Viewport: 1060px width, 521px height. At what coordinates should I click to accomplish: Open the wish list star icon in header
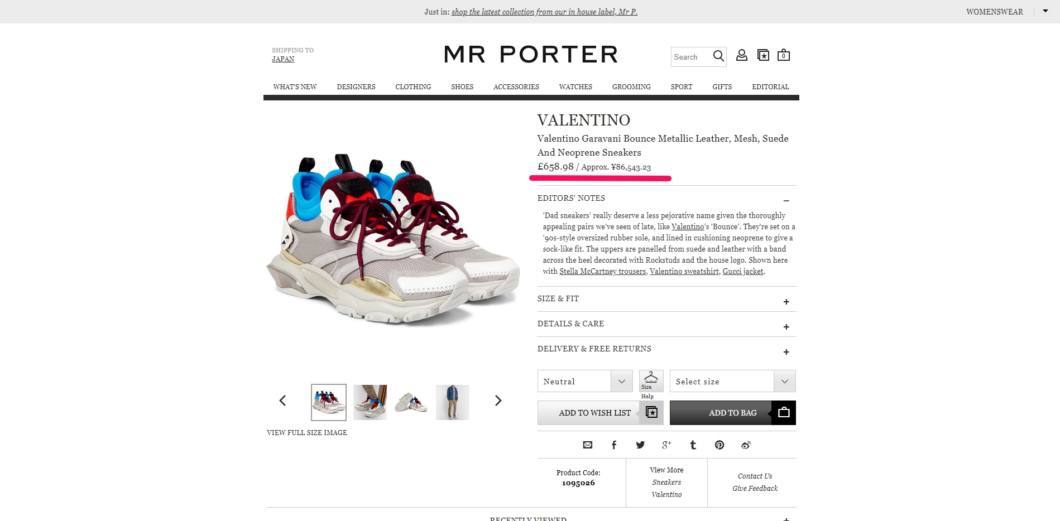(x=763, y=55)
